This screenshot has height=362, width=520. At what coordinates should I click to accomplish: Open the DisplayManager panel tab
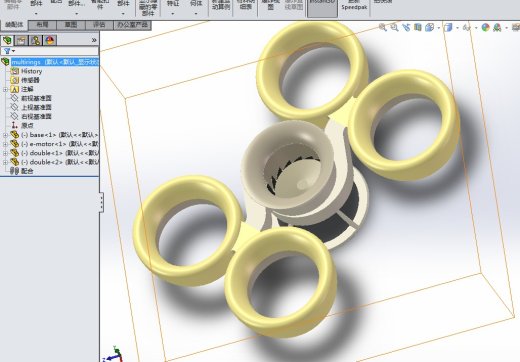pyautogui.click(x=50, y=41)
